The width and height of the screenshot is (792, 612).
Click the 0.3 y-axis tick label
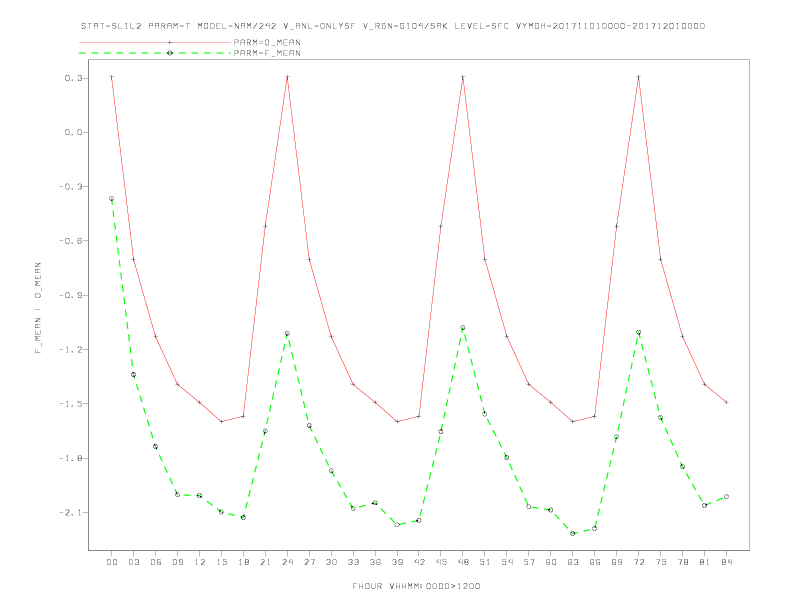(76, 78)
